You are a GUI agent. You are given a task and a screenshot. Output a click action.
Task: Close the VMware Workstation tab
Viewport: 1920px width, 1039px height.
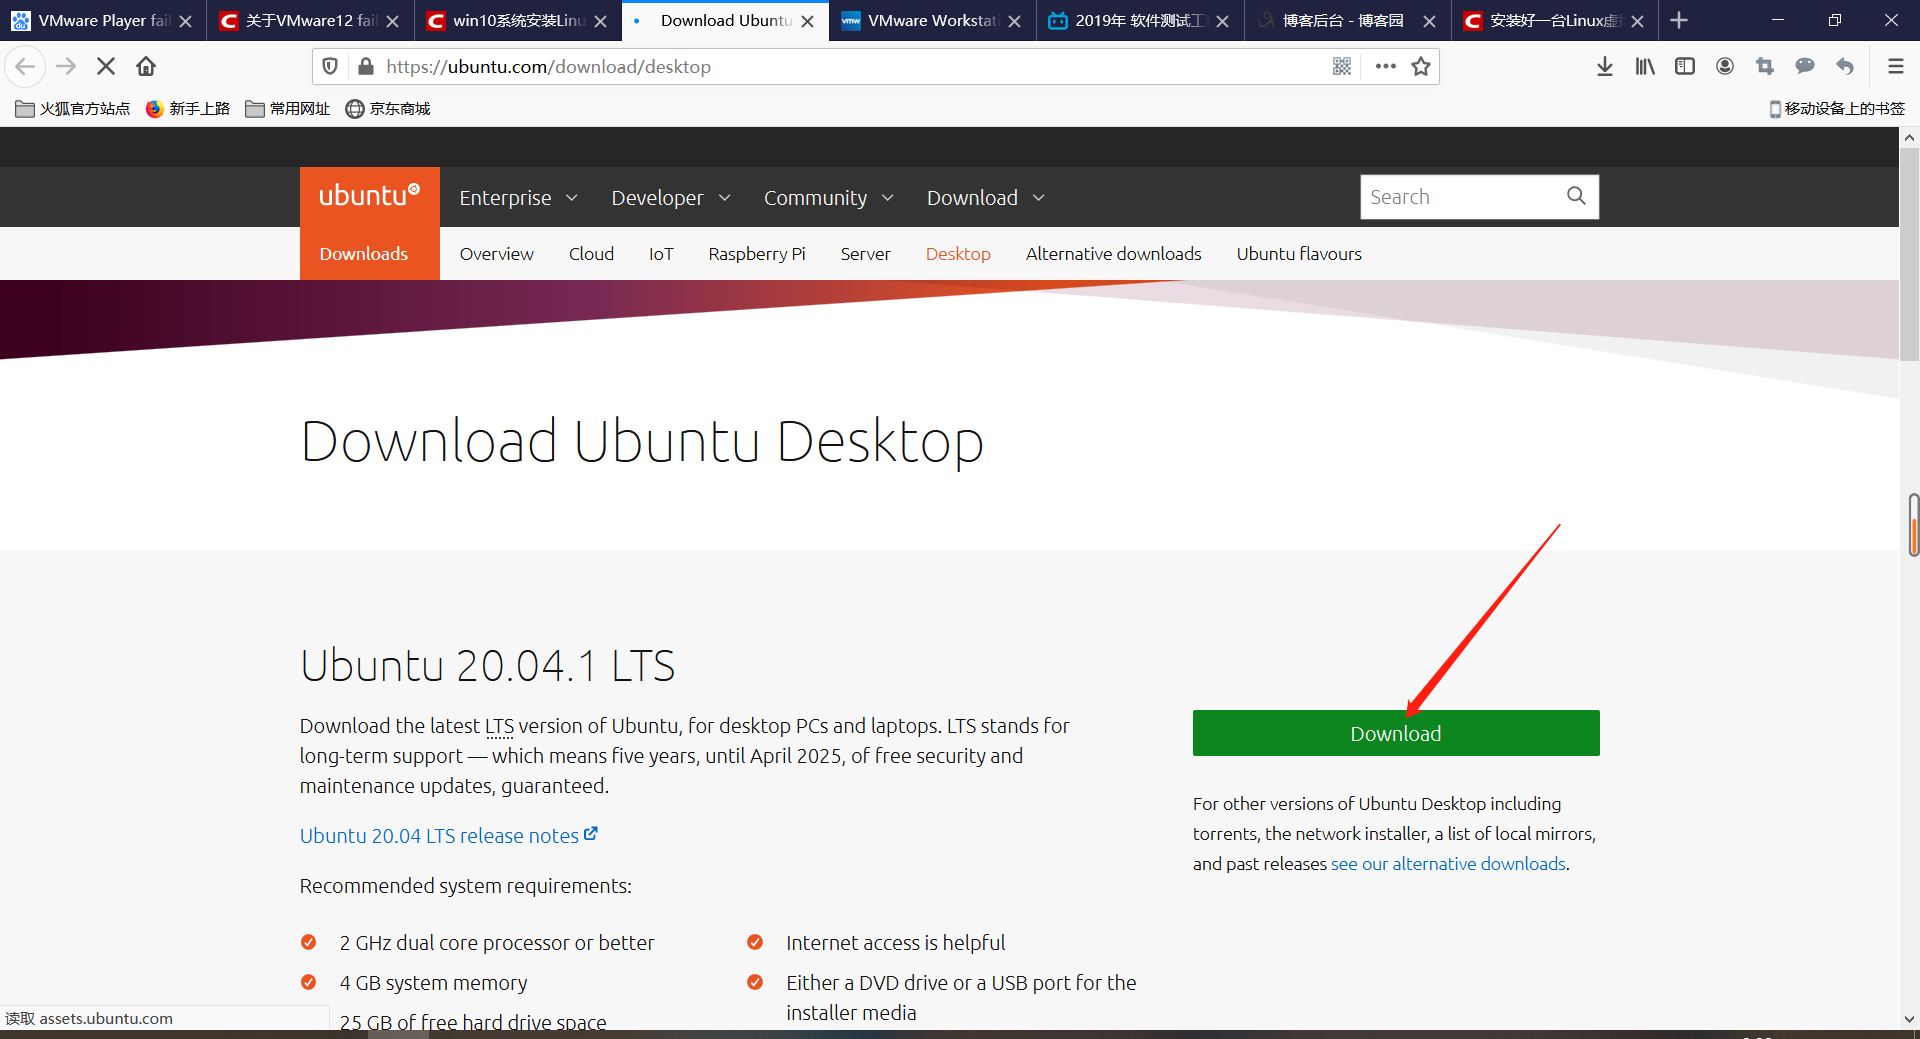[1015, 21]
